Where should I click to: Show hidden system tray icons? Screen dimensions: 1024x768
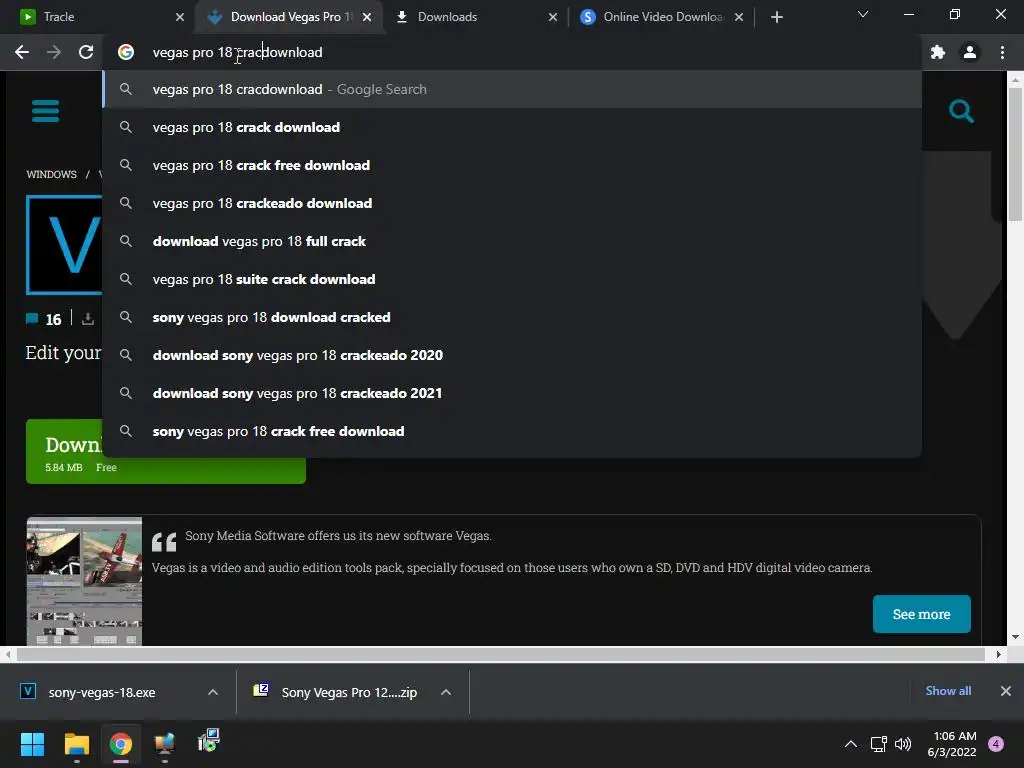click(x=850, y=744)
